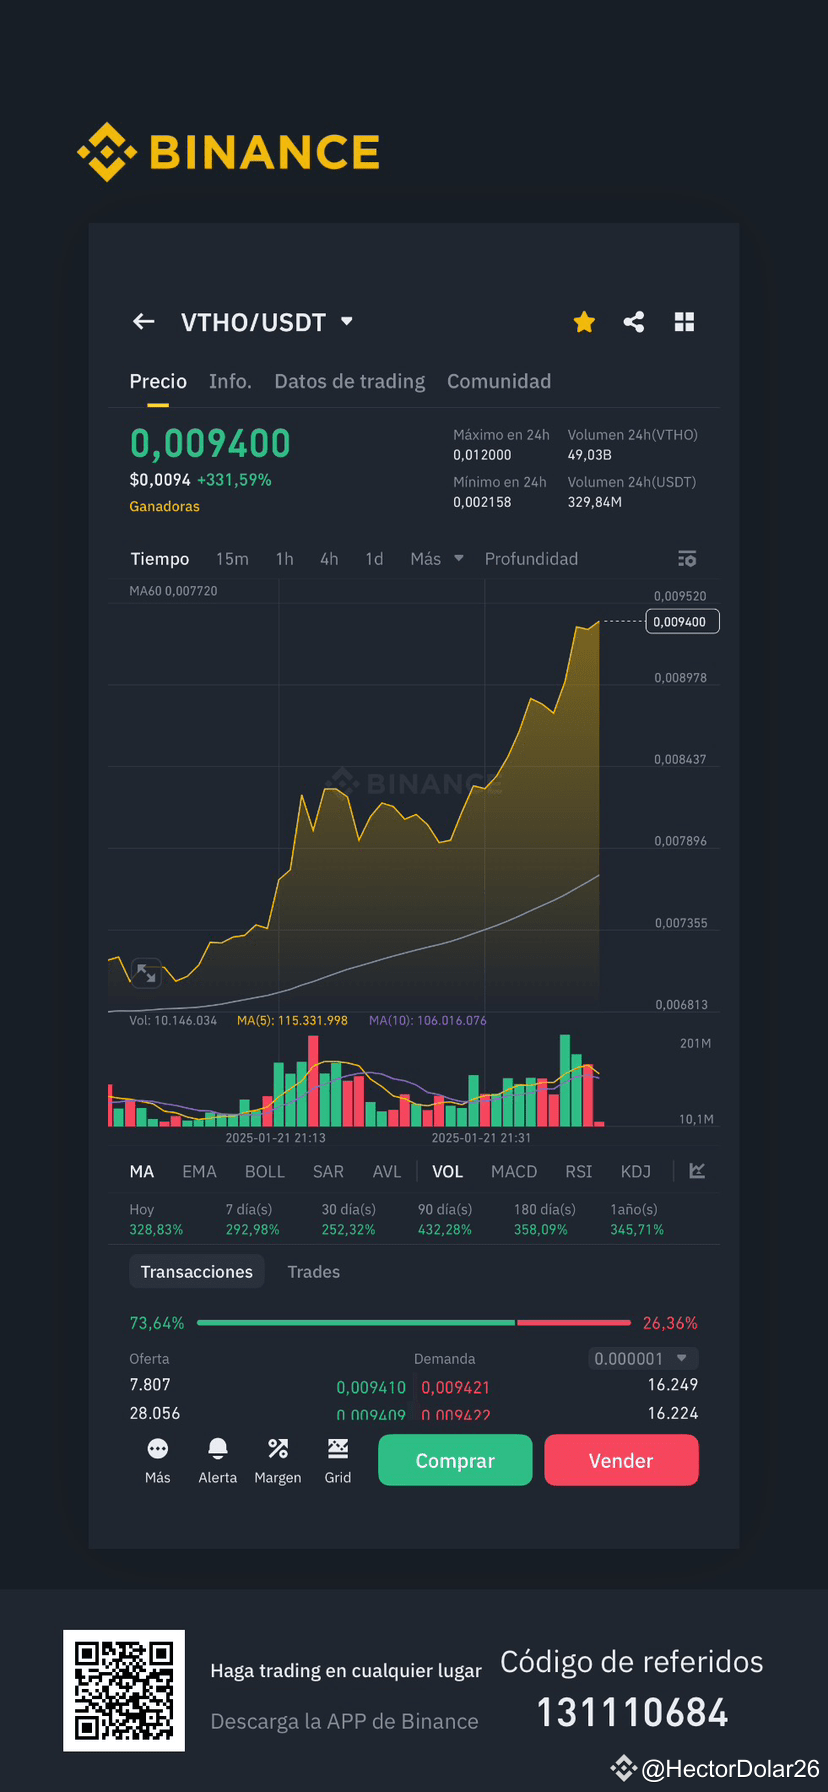Click the 73,64% buy/sell ratio bar

point(414,1322)
